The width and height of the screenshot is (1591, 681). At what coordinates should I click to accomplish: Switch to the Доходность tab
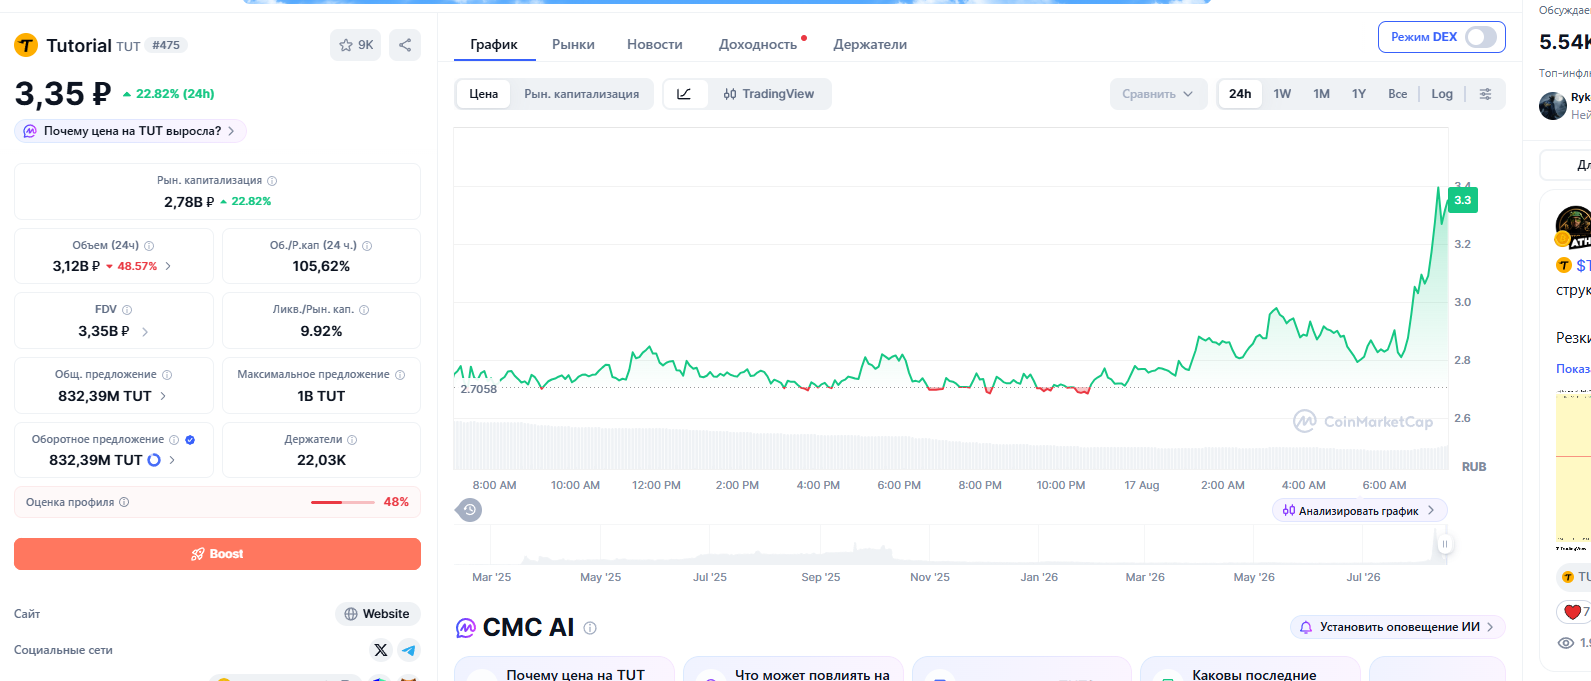758,44
